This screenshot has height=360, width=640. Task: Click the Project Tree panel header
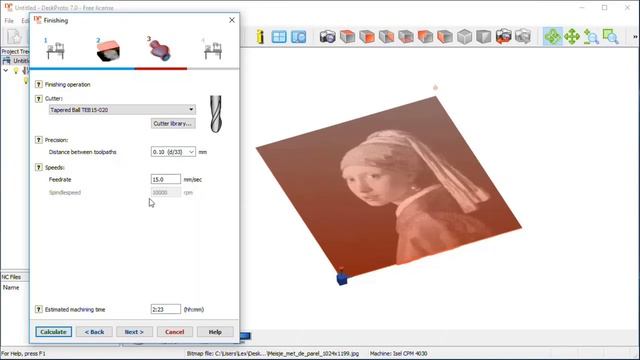click(x=15, y=51)
